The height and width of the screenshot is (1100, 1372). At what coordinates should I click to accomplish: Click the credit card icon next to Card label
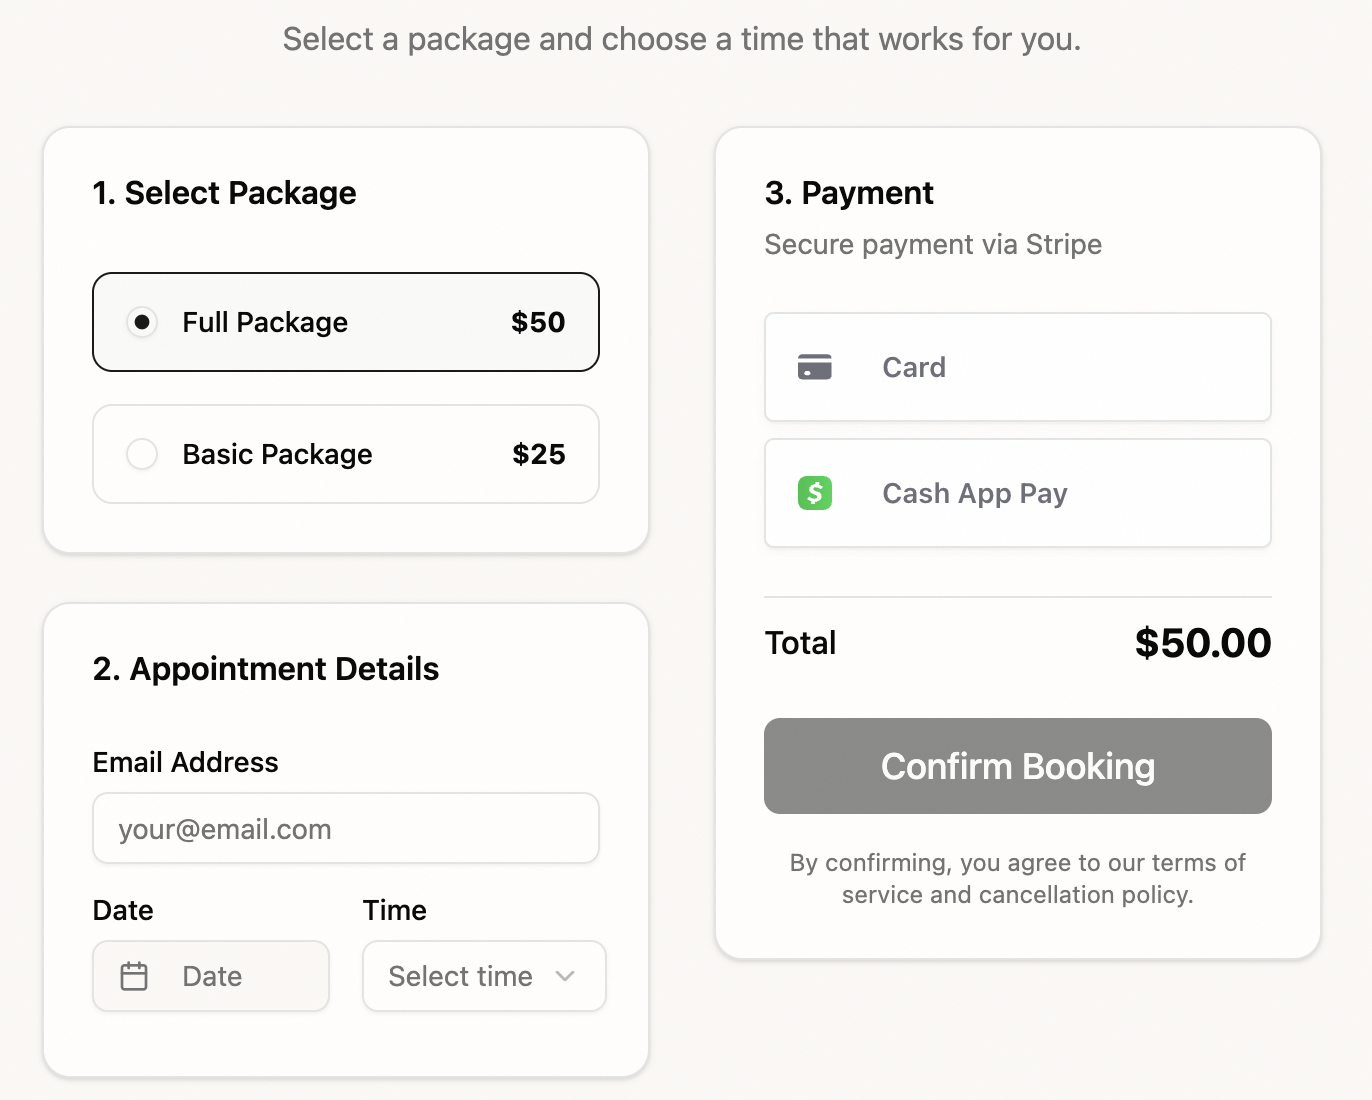[815, 367]
